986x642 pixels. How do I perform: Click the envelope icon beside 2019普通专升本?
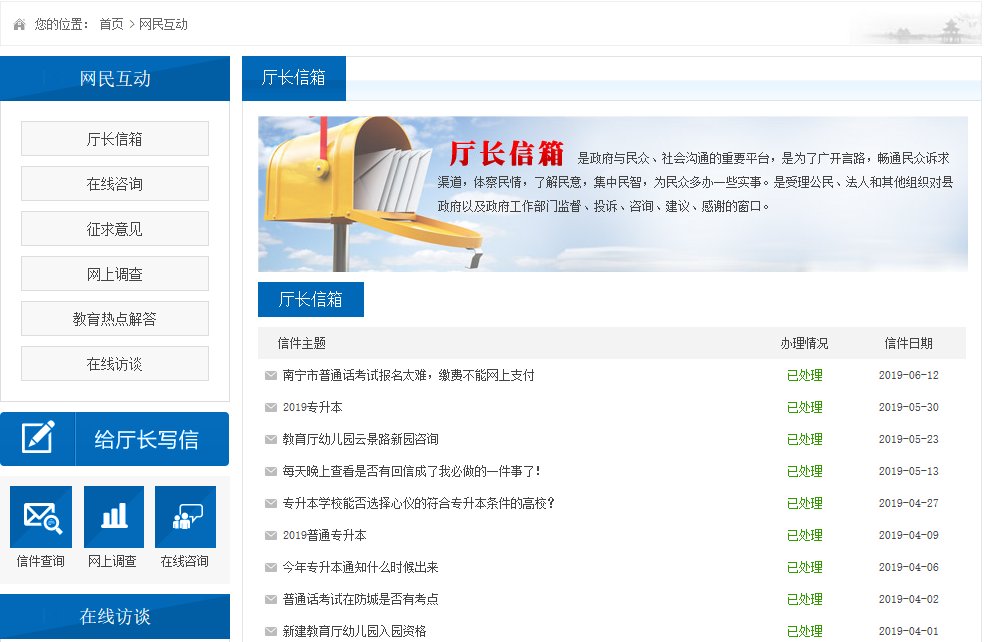[270, 535]
